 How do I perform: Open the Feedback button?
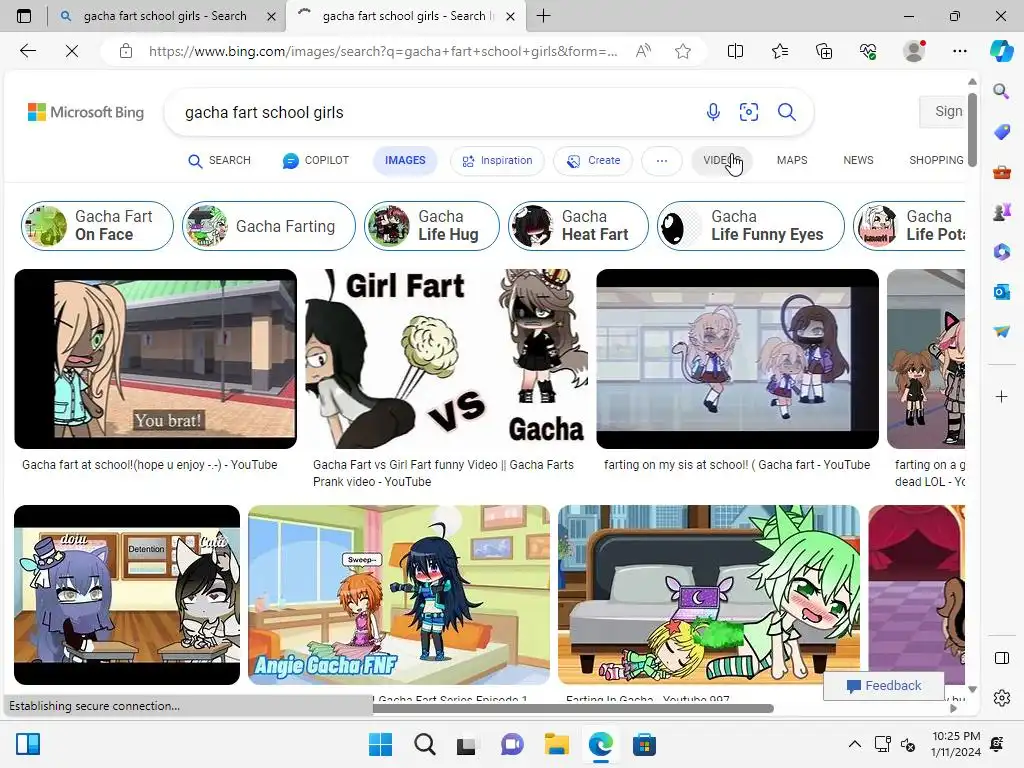click(884, 686)
